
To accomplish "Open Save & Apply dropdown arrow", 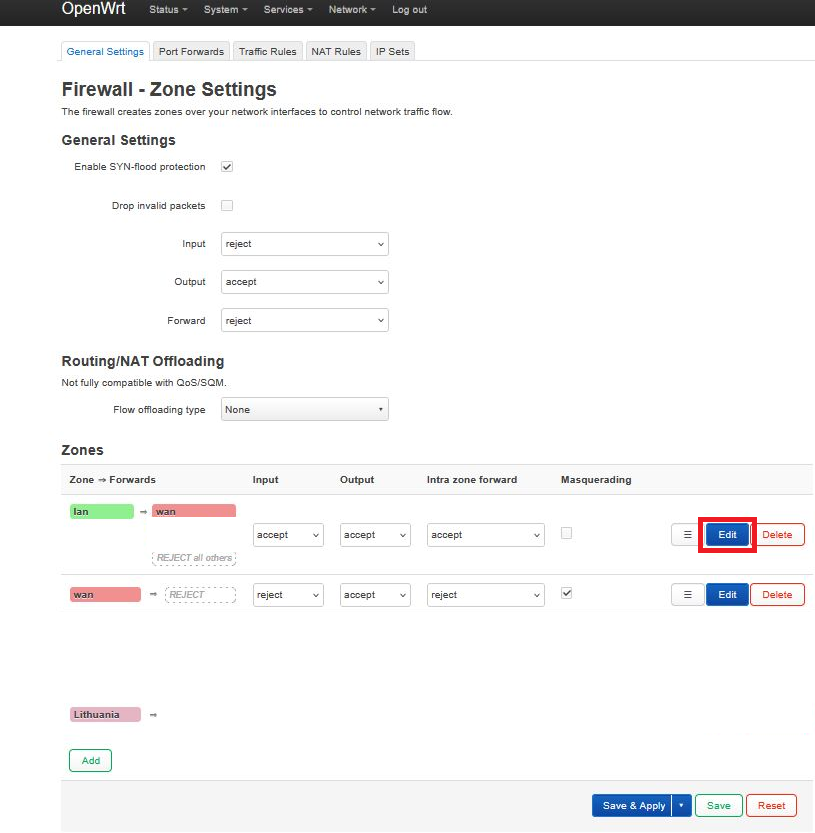I will pos(681,806).
